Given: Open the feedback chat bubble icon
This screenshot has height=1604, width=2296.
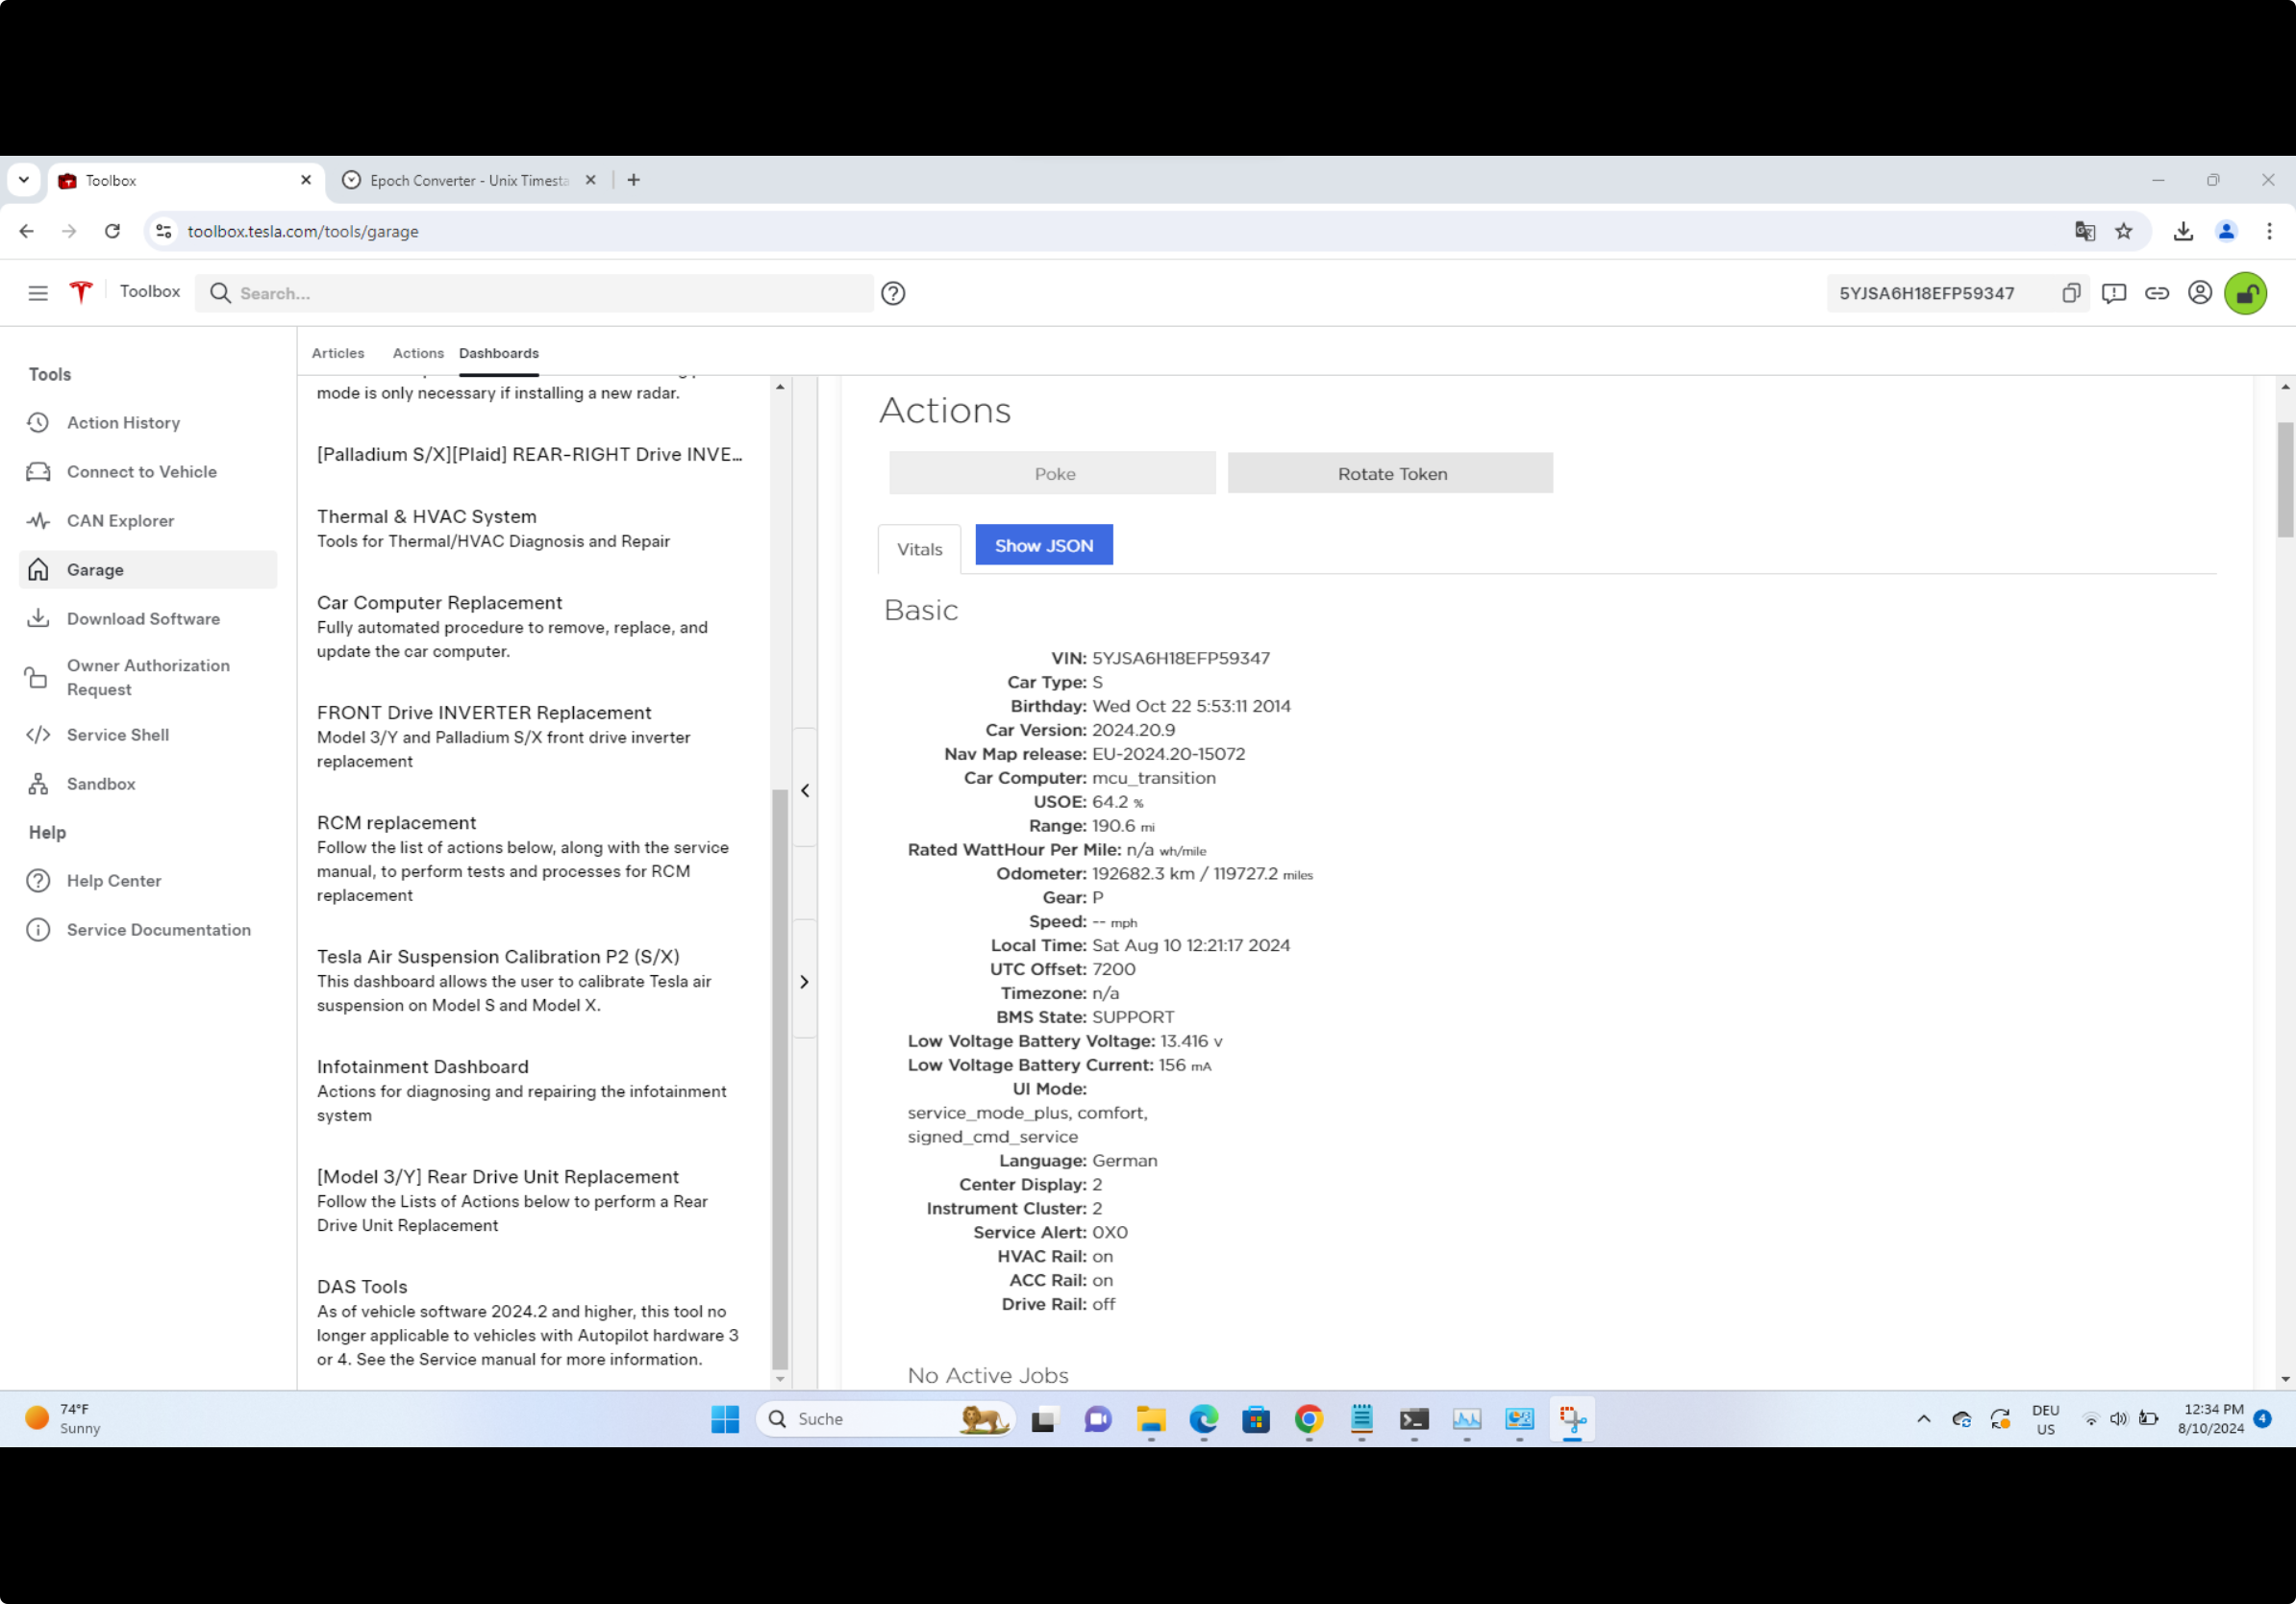Looking at the screenshot, I should point(2113,293).
